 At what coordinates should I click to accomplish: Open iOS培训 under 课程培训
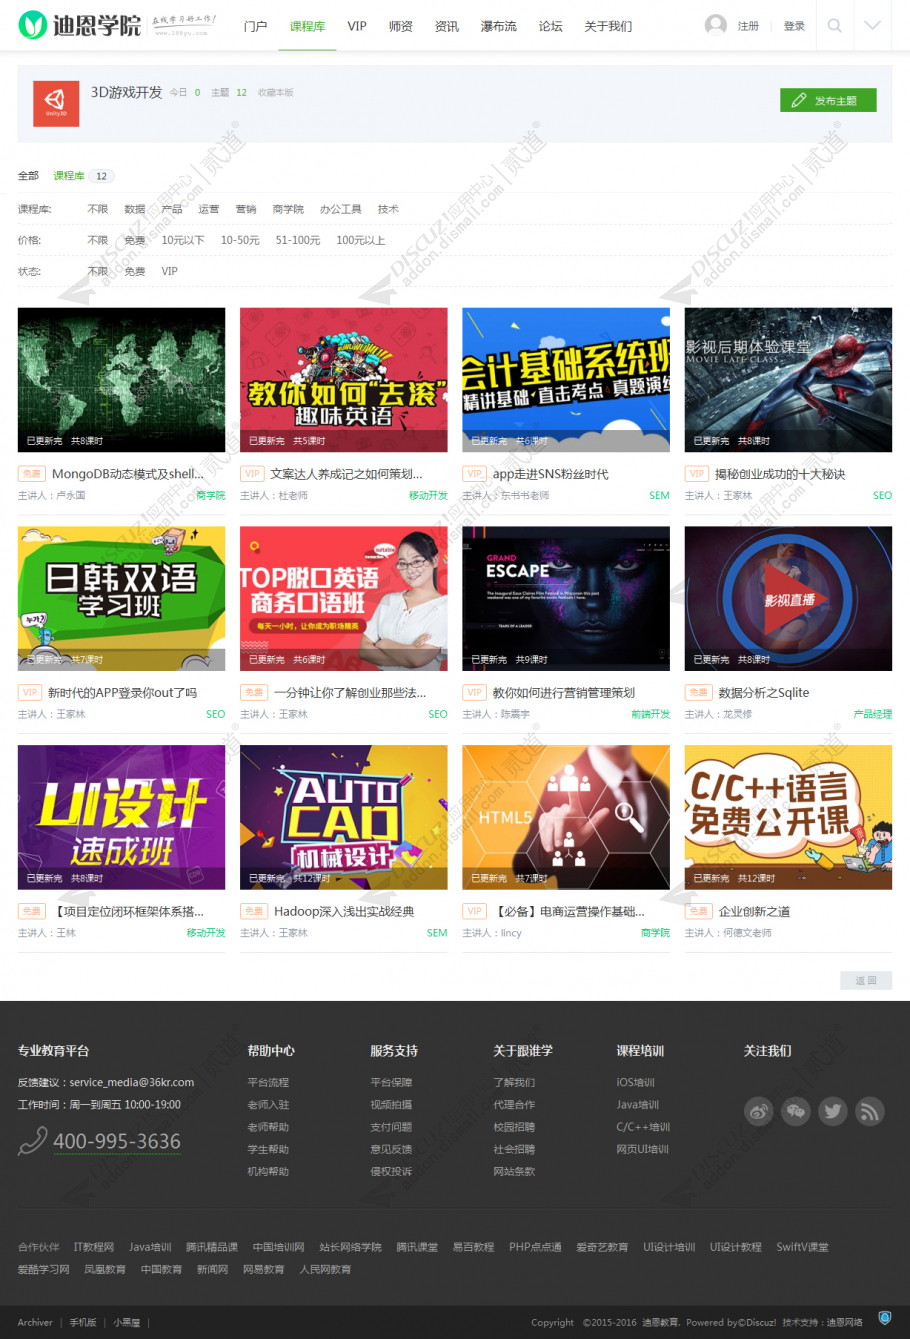[636, 1082]
